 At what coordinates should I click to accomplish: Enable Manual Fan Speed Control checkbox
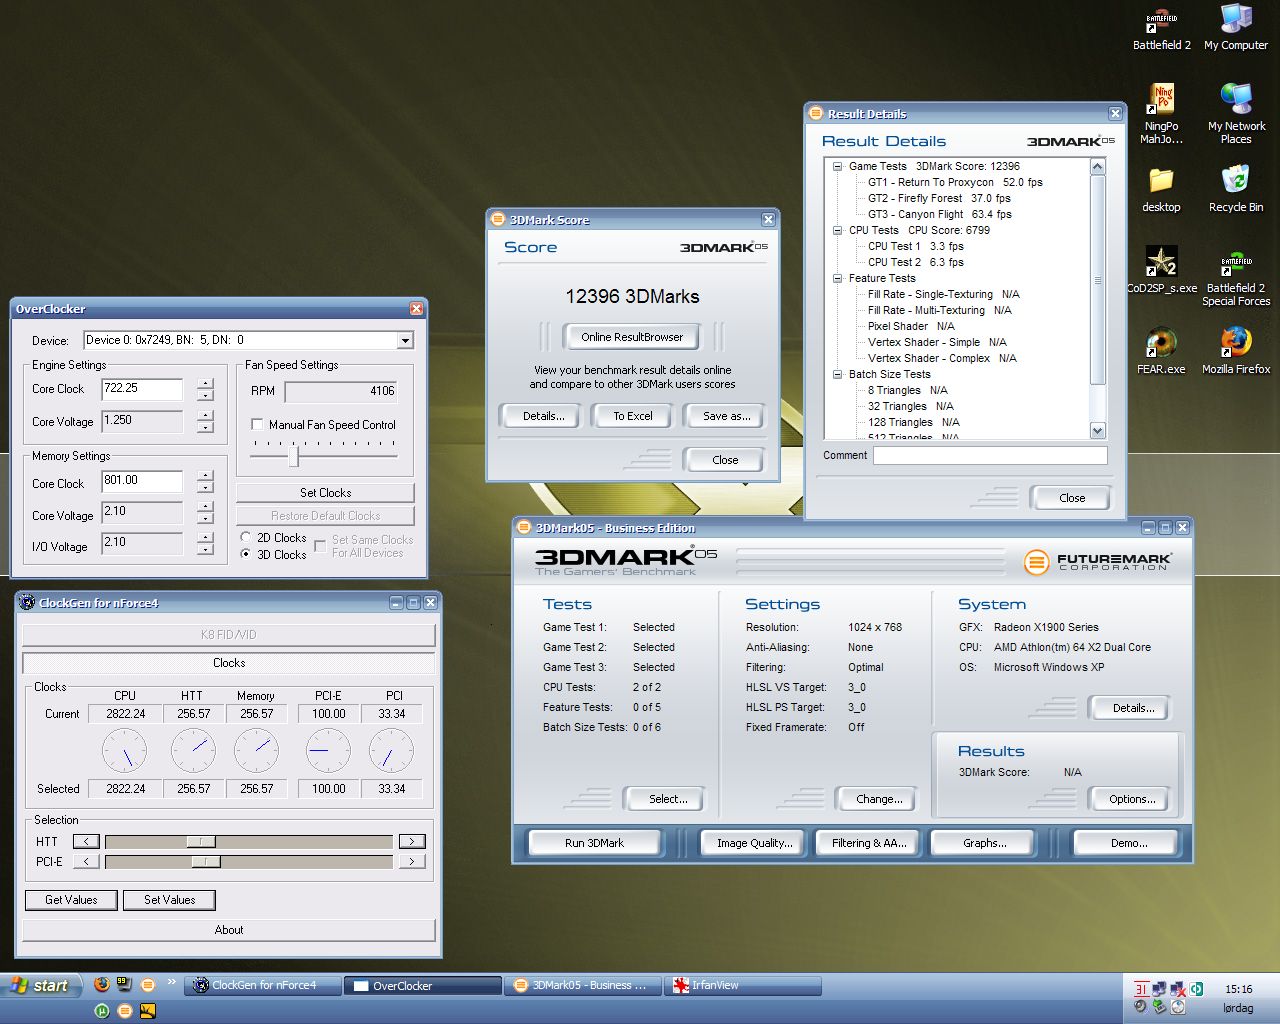(x=257, y=424)
